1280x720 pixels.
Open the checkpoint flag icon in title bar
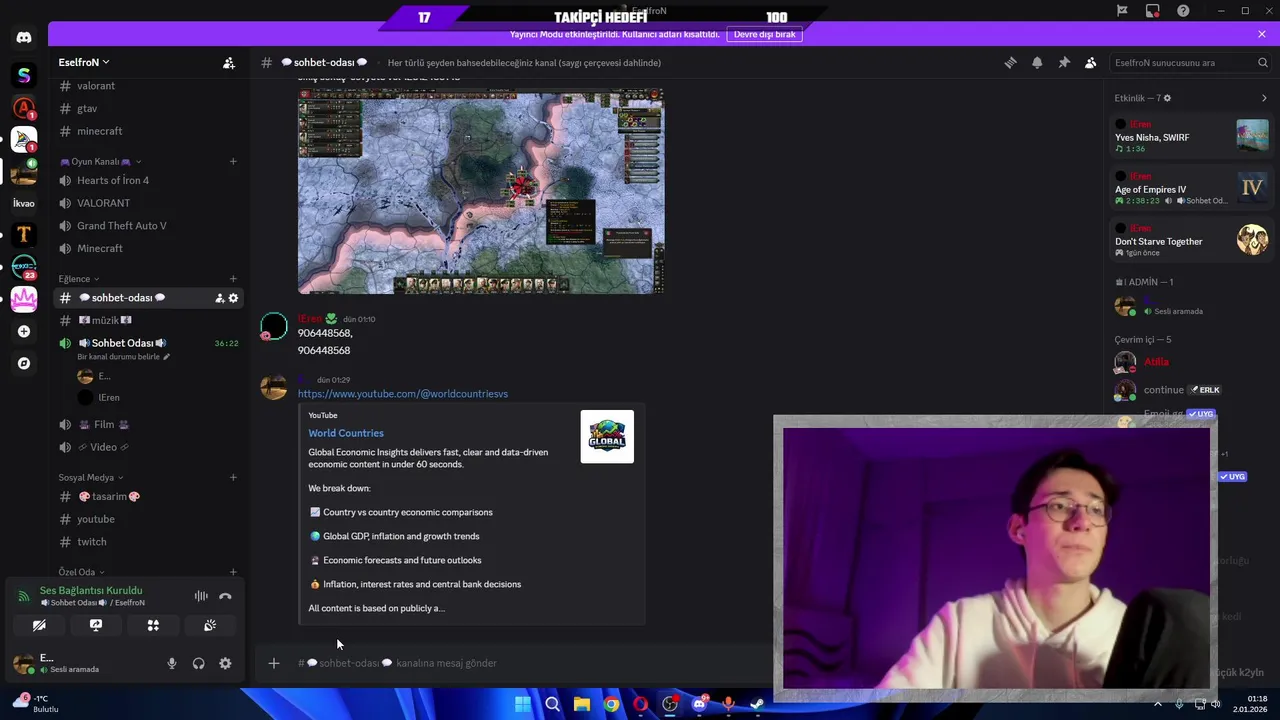1122,10
